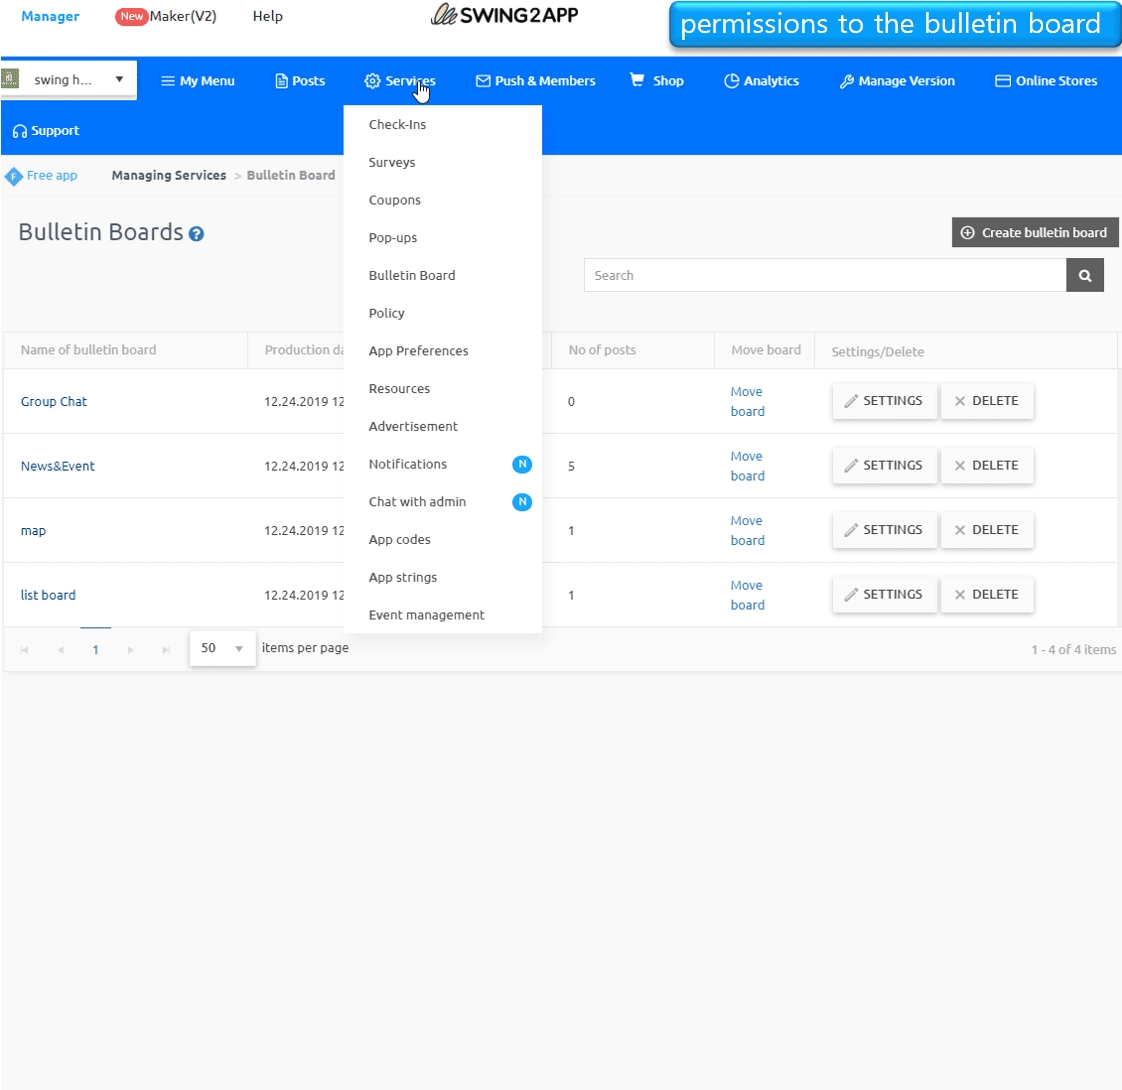Open the My Menu tab
This screenshot has height=1090, width=1122.
198,81
